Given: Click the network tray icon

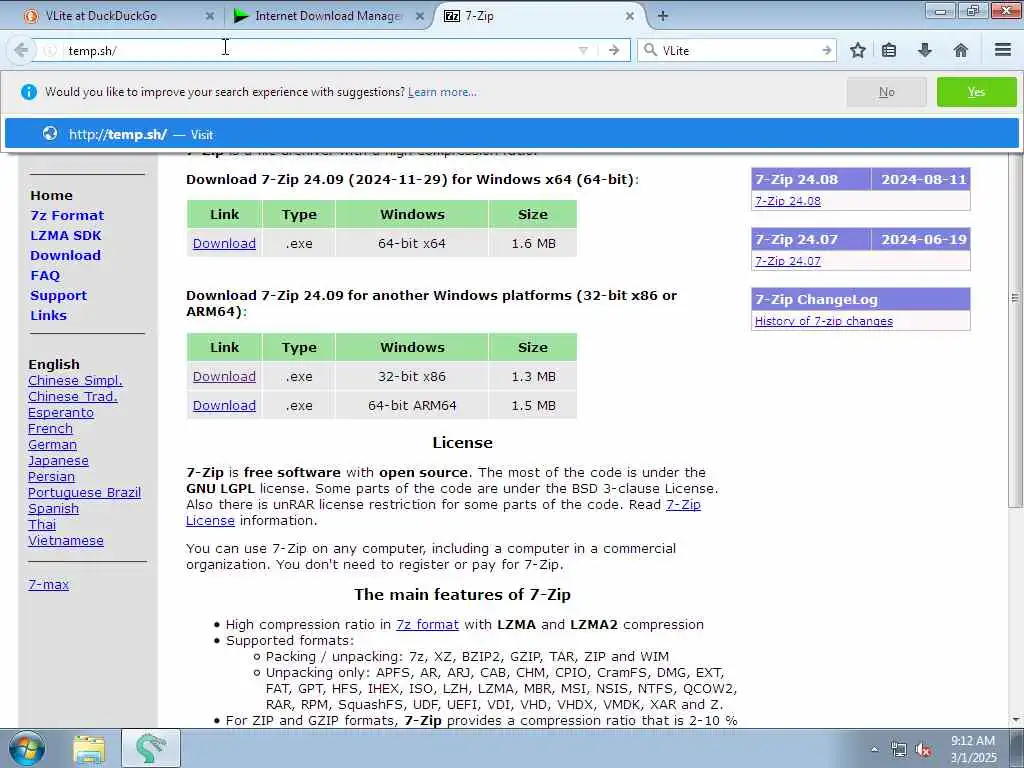Looking at the screenshot, I should (899, 750).
